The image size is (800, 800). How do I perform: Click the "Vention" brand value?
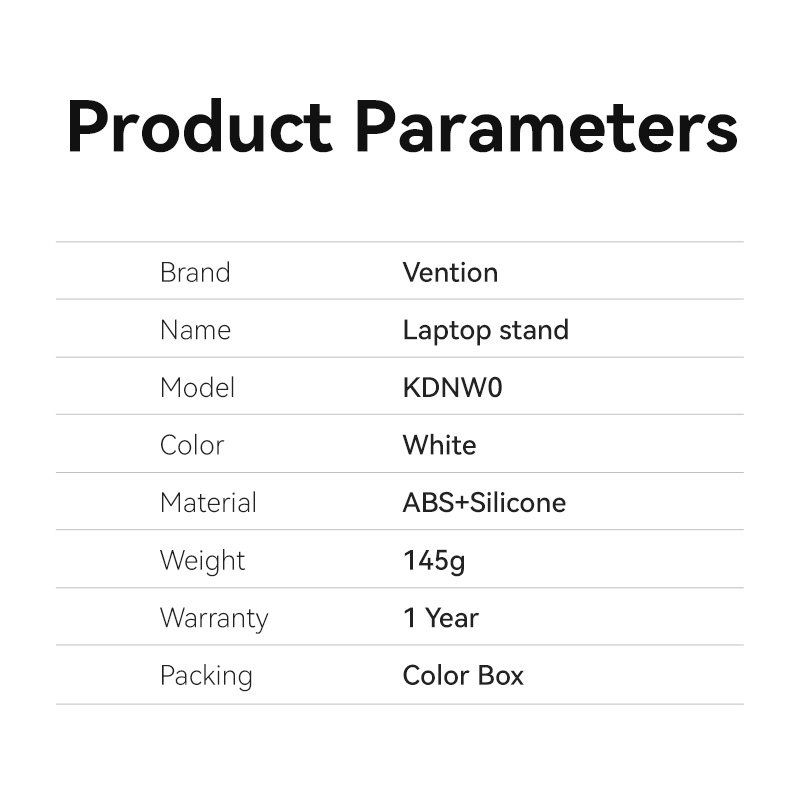pyautogui.click(x=450, y=272)
